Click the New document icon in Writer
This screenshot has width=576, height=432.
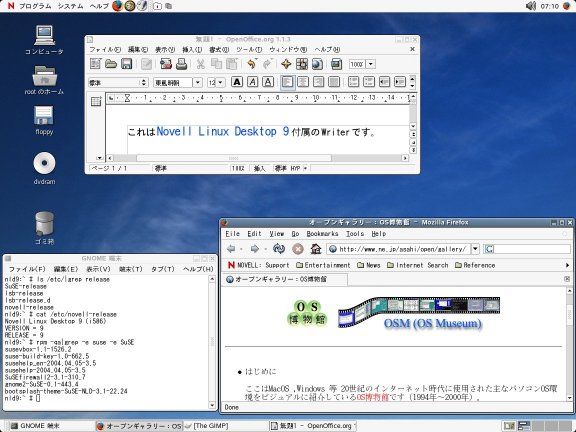click(x=96, y=64)
